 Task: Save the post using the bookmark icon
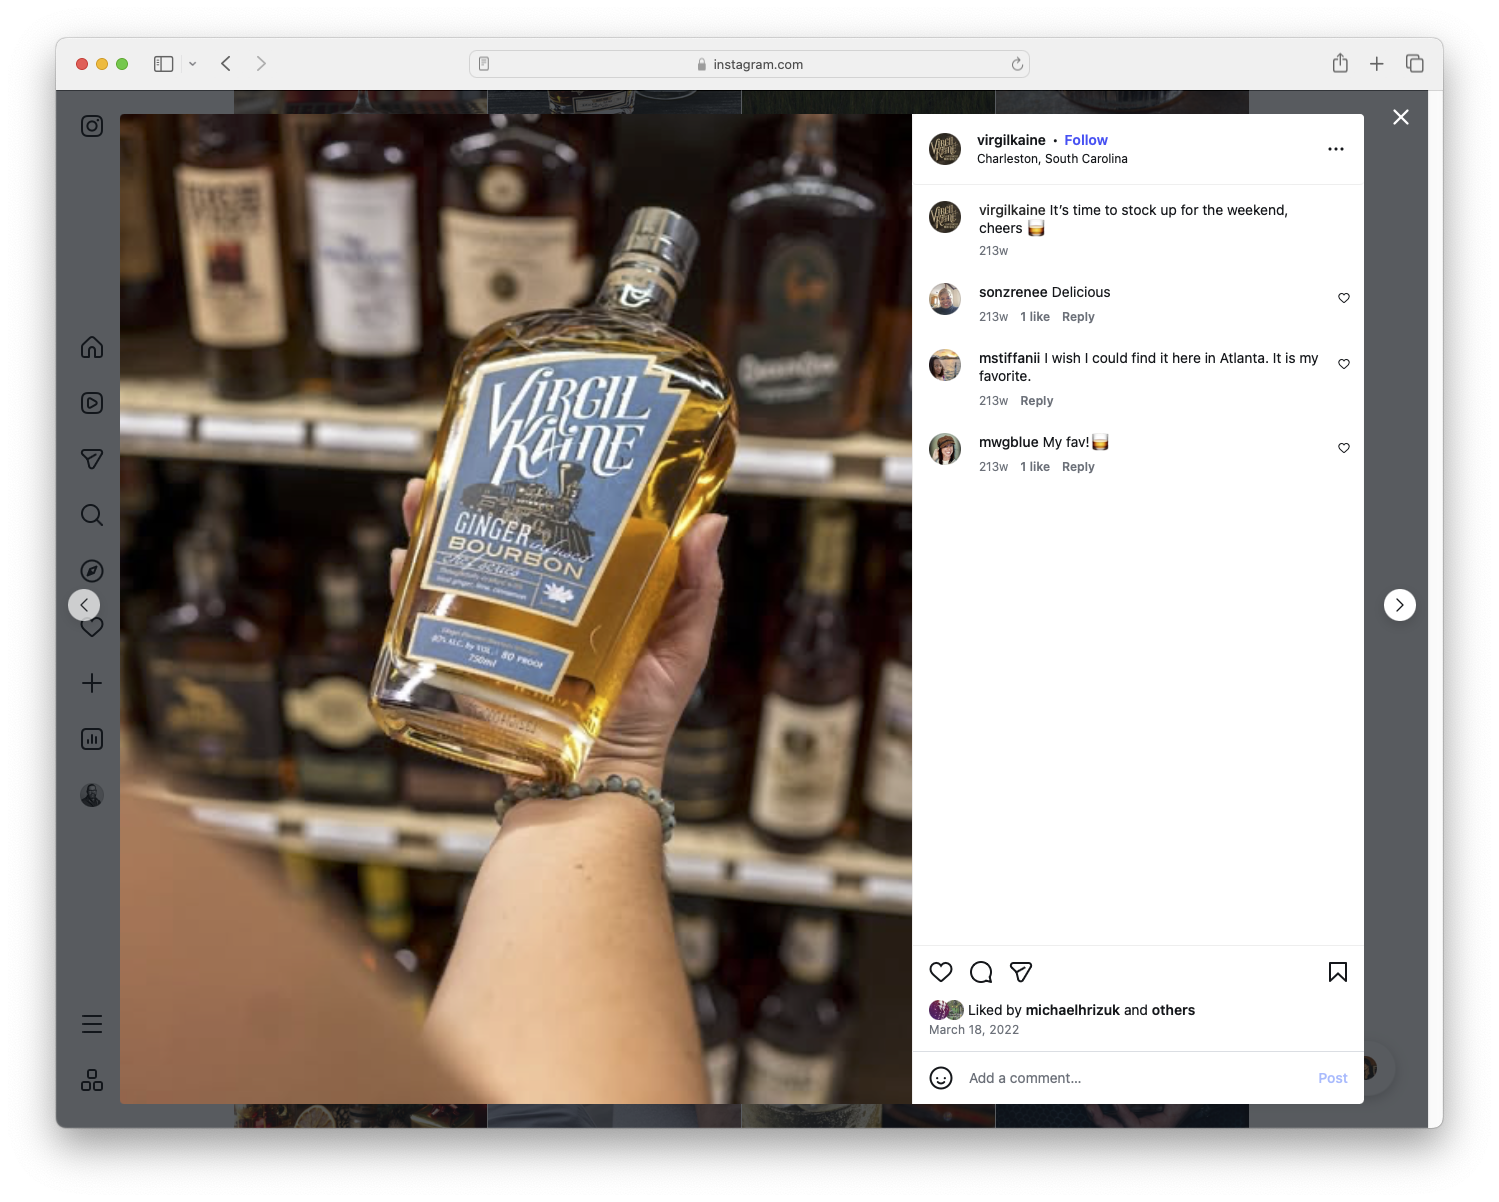(1337, 971)
